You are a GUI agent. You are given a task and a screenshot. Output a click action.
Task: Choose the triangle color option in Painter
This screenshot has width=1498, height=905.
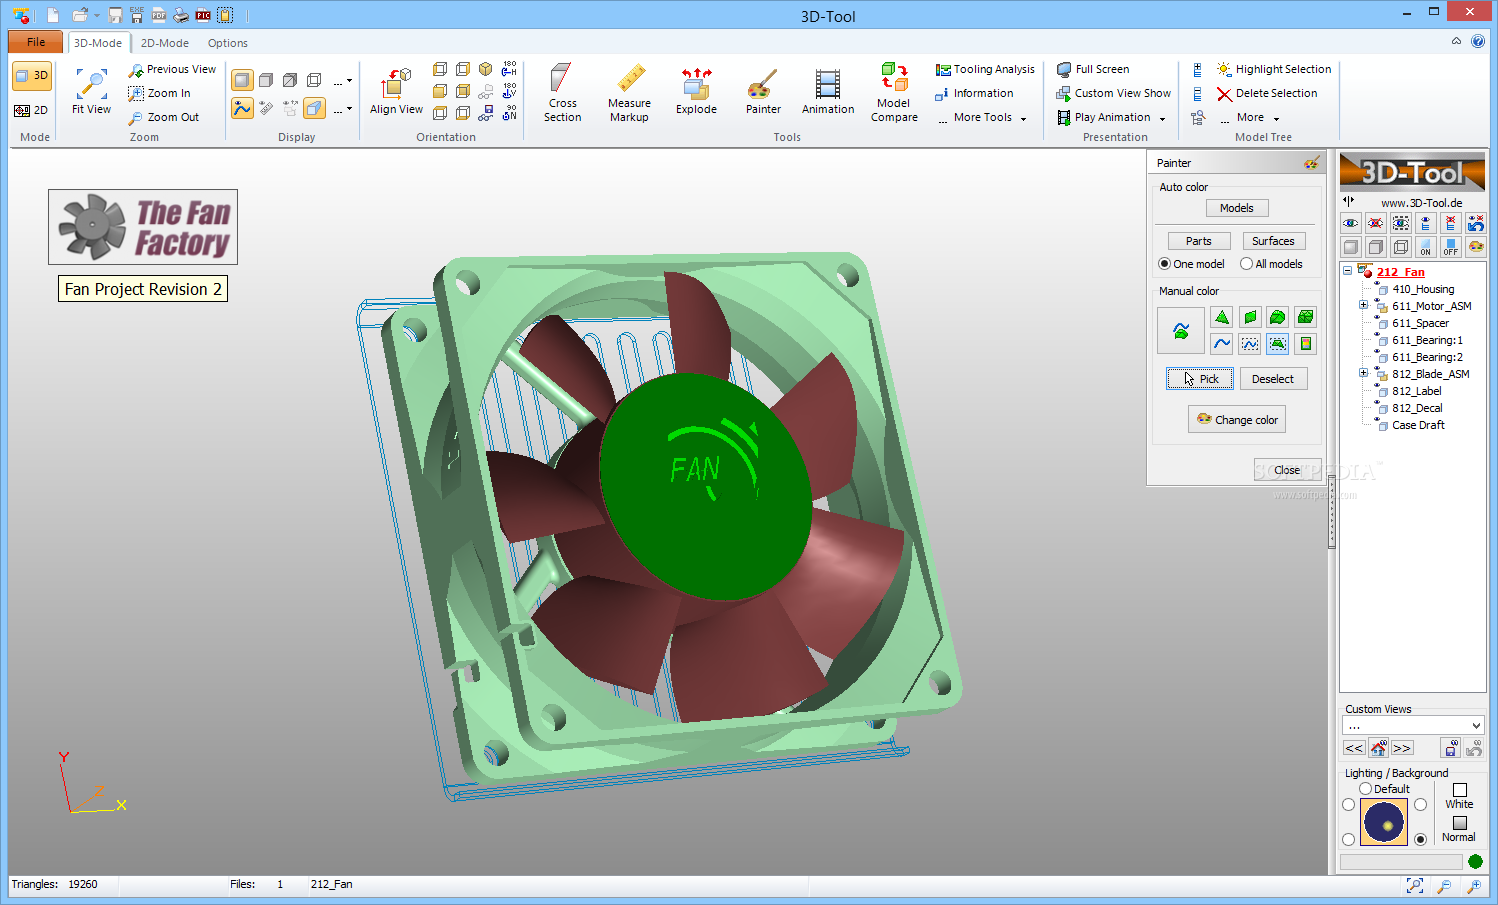click(1221, 317)
